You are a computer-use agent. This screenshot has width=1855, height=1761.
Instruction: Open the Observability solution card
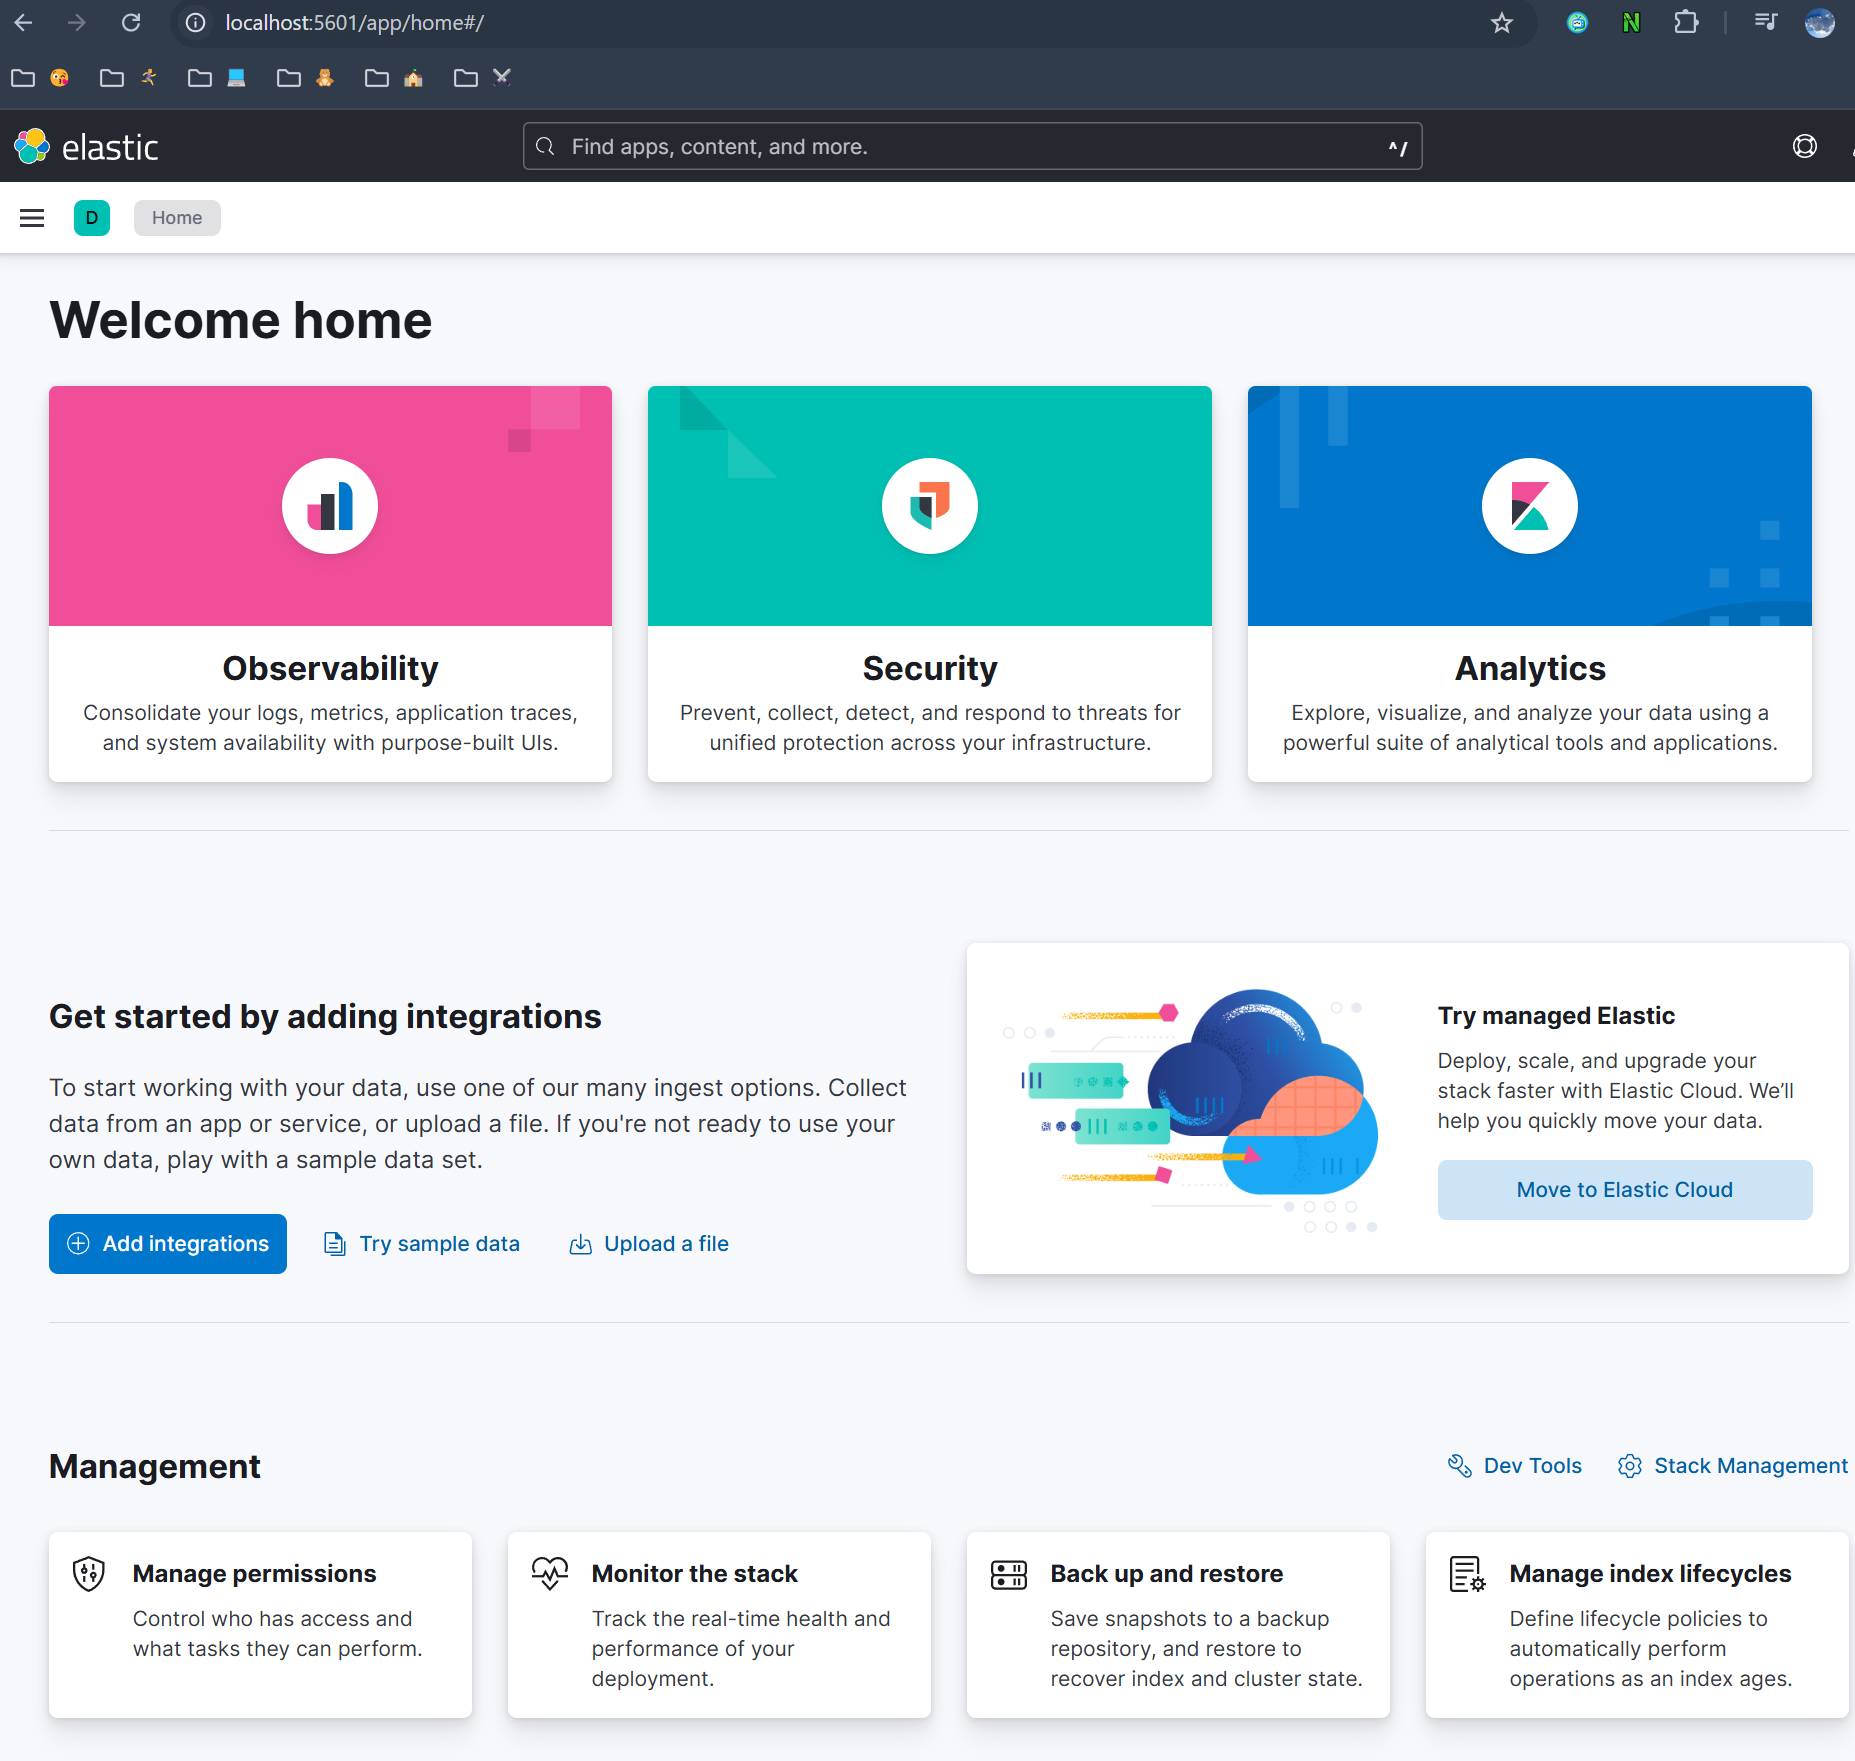click(x=330, y=584)
